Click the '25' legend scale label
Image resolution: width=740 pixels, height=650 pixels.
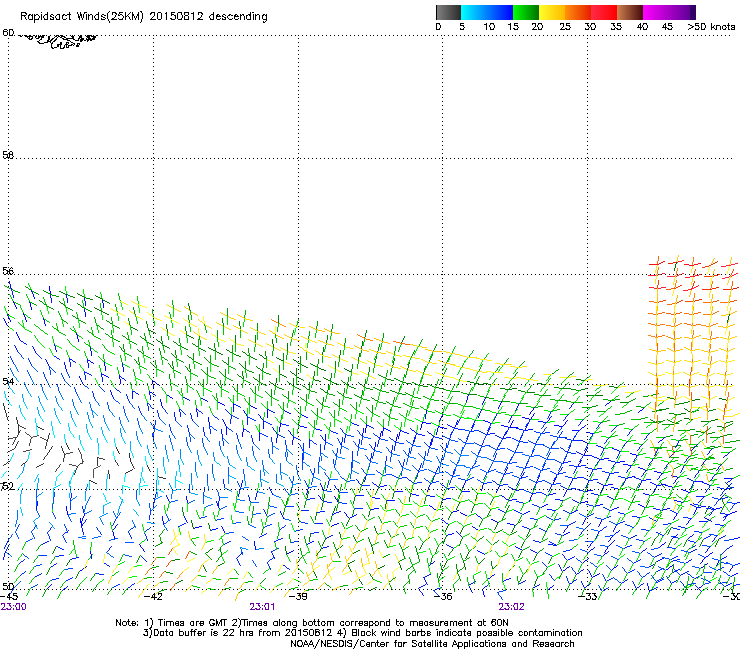[565, 27]
